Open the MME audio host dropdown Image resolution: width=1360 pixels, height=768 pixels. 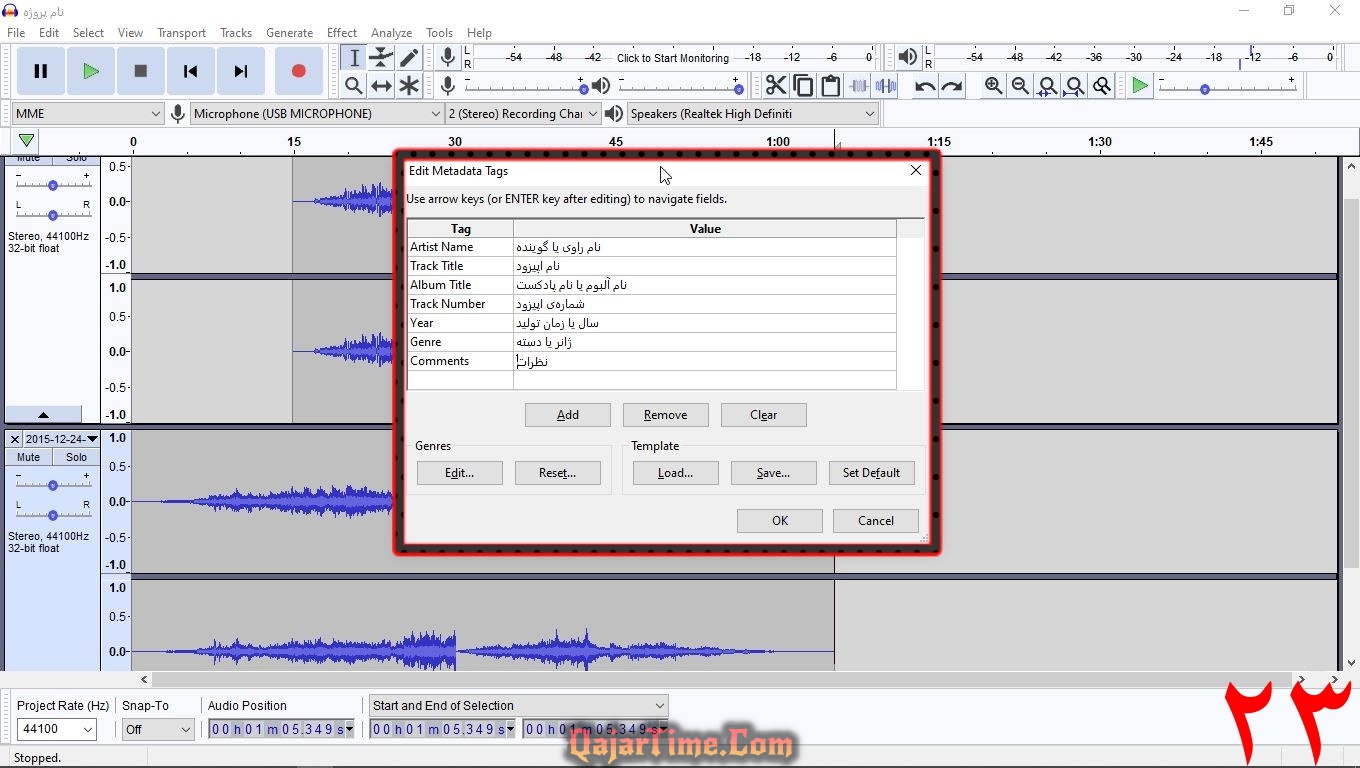[x=88, y=114]
